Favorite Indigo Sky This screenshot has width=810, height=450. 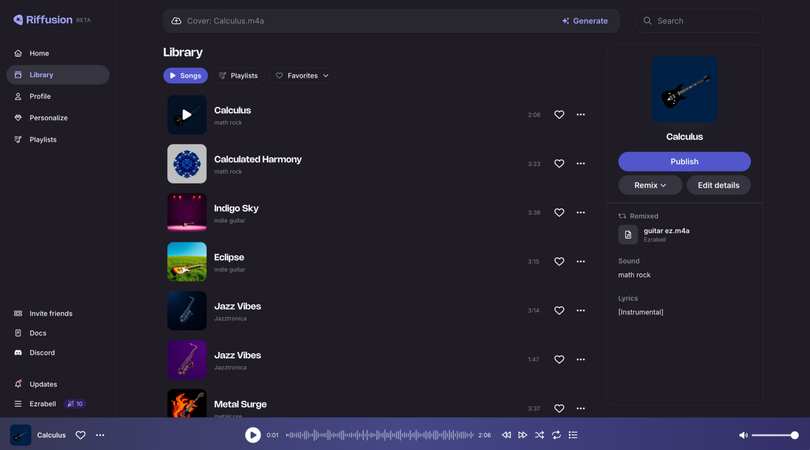pyautogui.click(x=559, y=212)
